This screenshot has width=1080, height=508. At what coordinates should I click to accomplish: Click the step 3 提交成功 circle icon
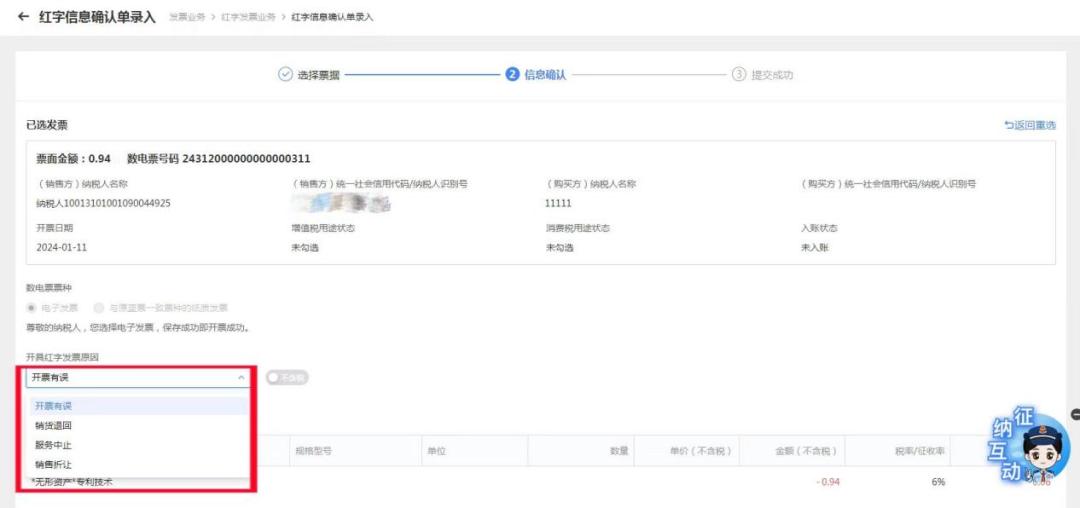738,74
